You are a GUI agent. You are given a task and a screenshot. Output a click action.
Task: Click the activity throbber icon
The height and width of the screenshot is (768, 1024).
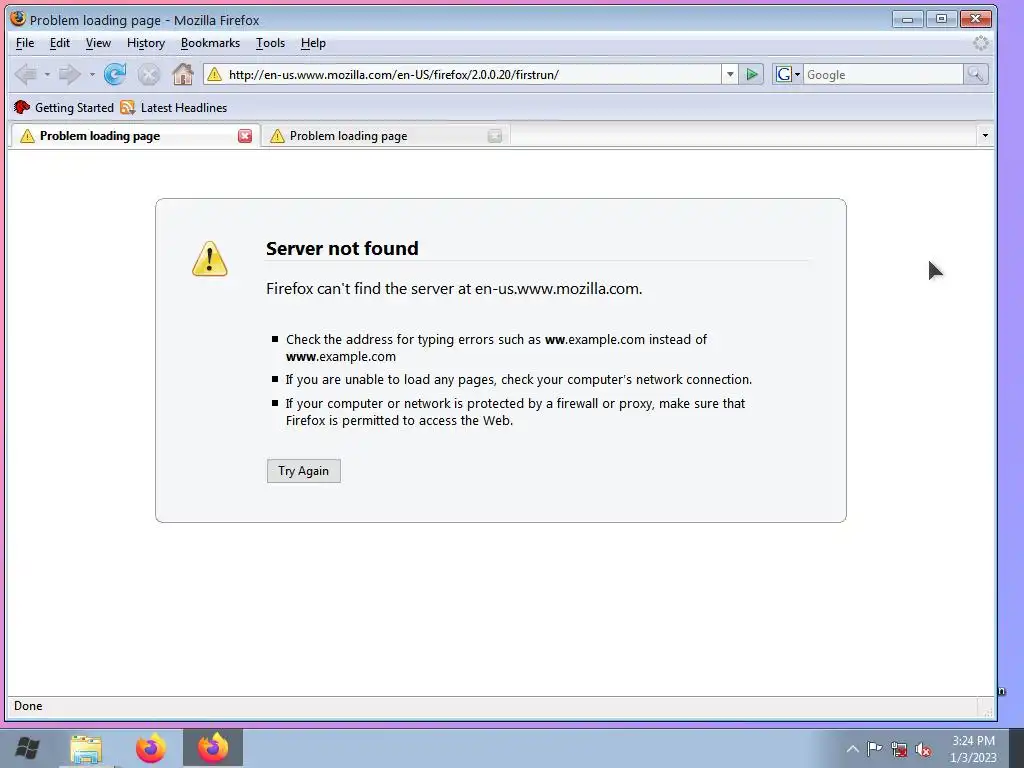point(981,43)
